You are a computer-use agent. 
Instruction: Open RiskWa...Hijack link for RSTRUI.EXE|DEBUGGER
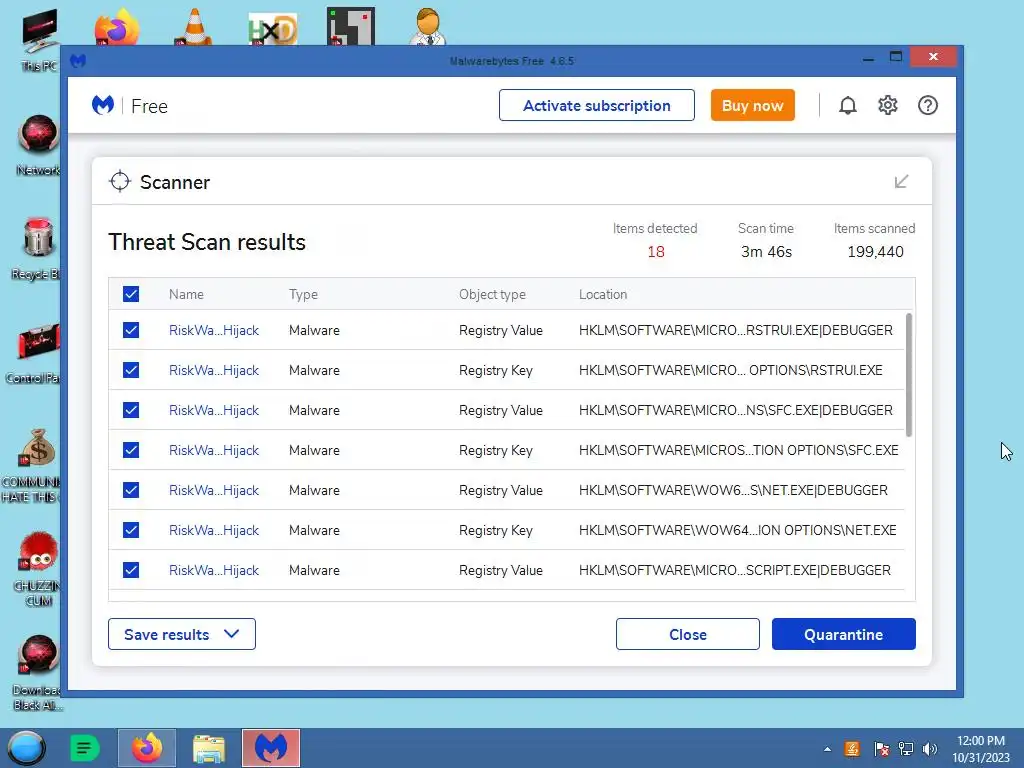214,330
